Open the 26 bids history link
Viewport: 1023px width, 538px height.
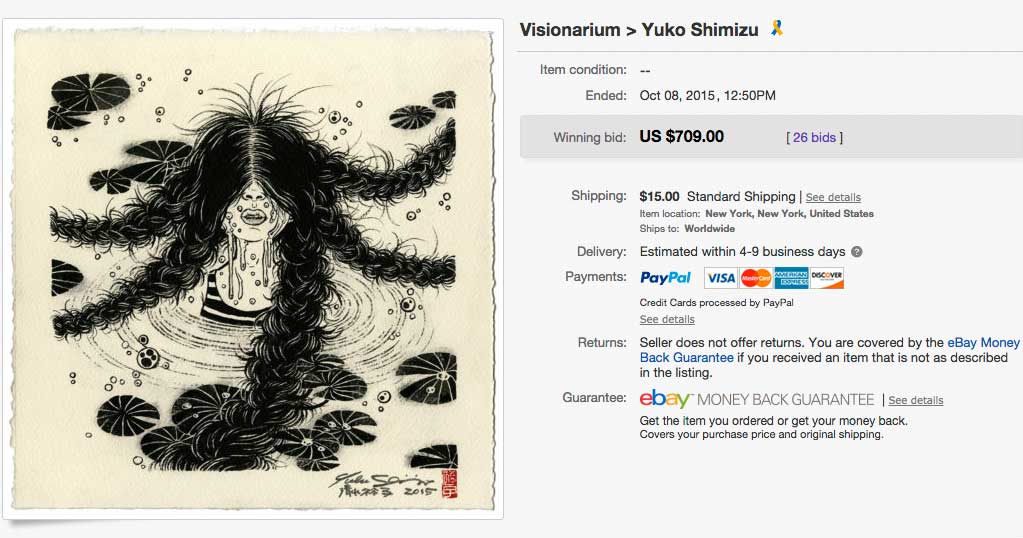[x=815, y=137]
